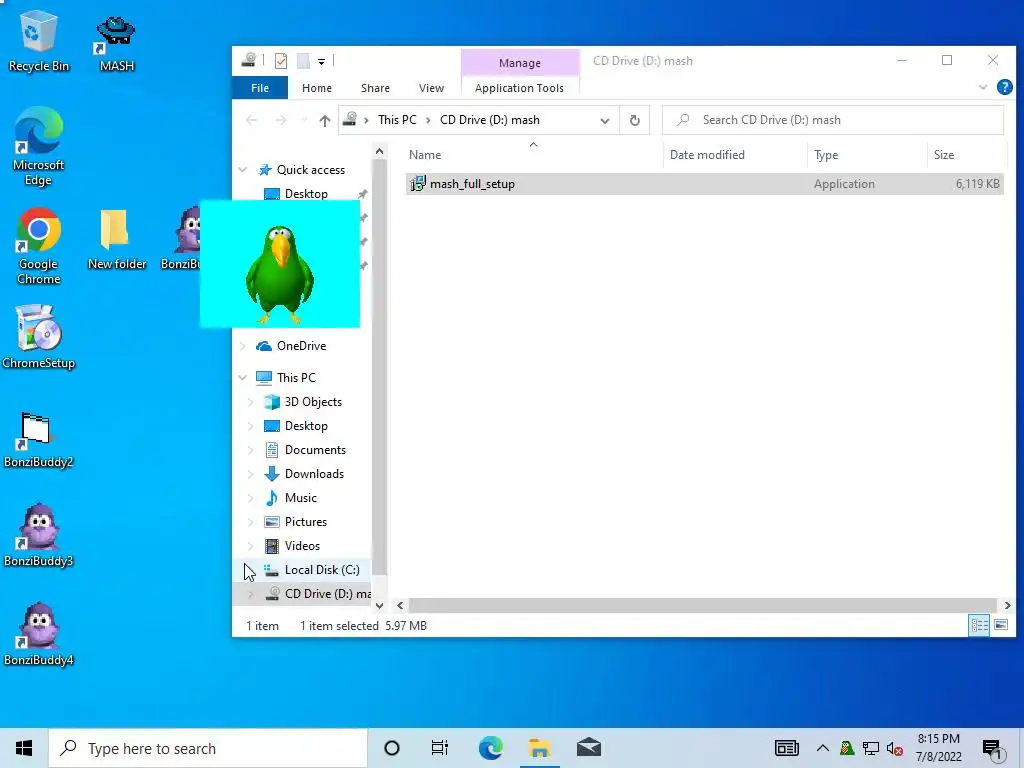Select the ChromeSetup desktop icon
The image size is (1024, 768).
pyautogui.click(x=38, y=337)
